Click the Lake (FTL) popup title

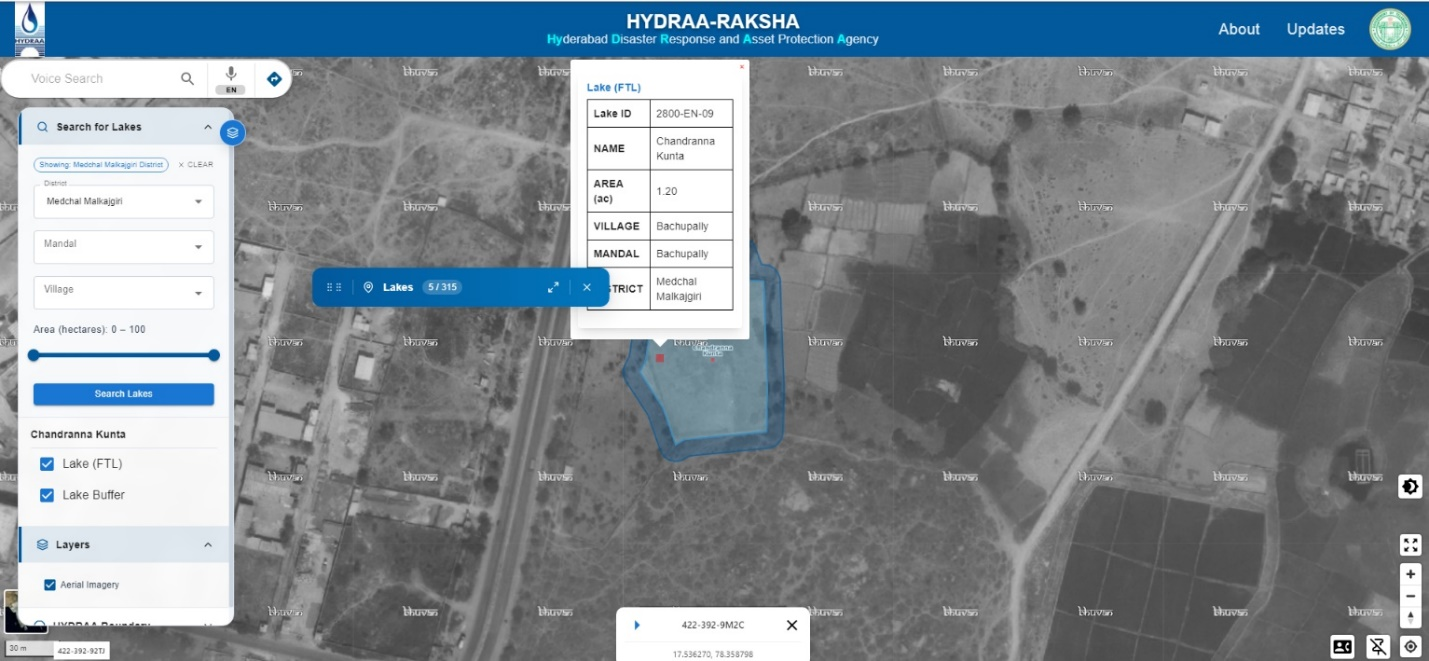(614, 88)
